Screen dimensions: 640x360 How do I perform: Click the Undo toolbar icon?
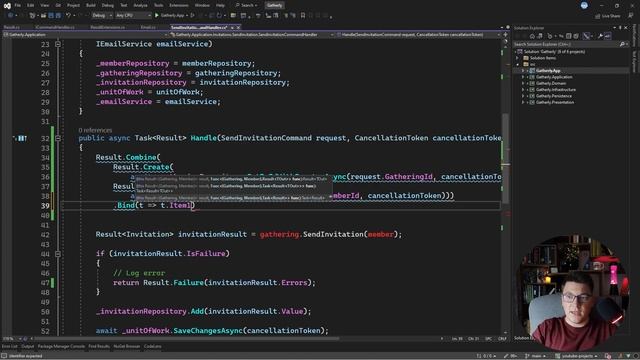[68, 16]
